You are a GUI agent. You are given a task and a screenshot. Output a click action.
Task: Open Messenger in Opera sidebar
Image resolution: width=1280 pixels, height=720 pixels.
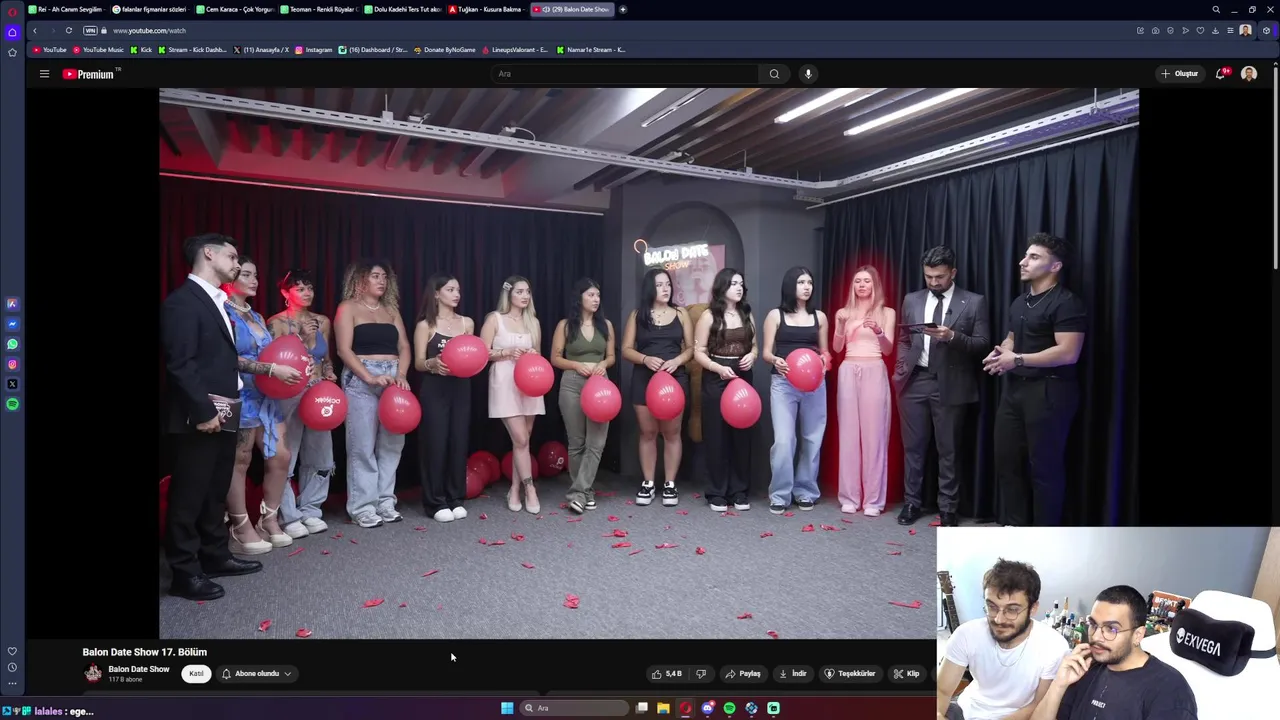[x=12, y=324]
